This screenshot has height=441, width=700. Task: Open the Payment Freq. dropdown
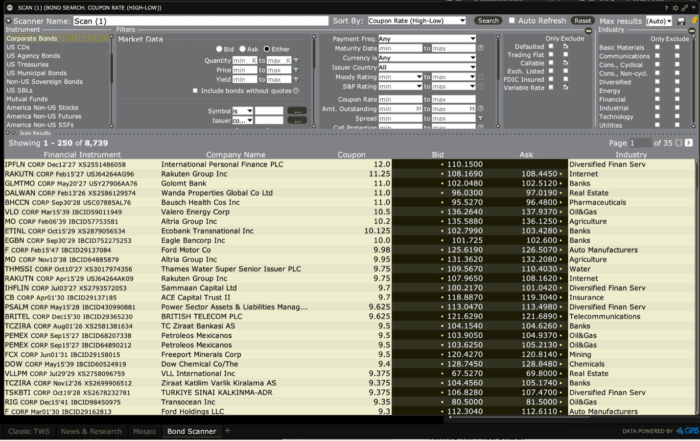[x=427, y=39]
